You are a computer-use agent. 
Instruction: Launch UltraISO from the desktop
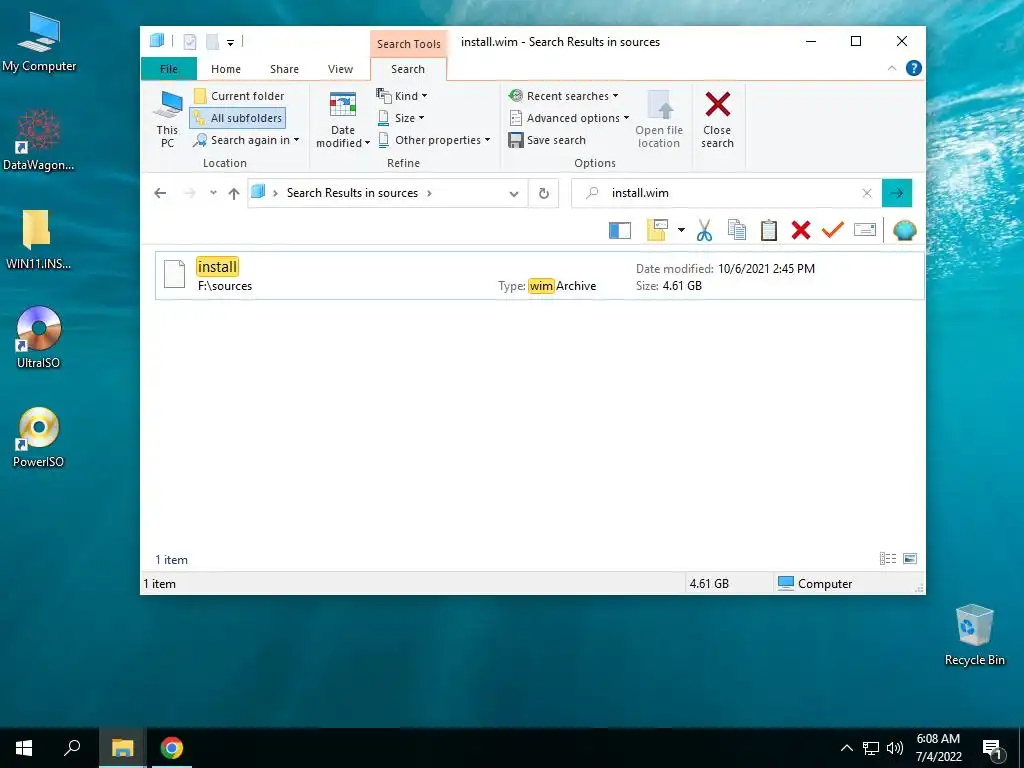coord(39,338)
